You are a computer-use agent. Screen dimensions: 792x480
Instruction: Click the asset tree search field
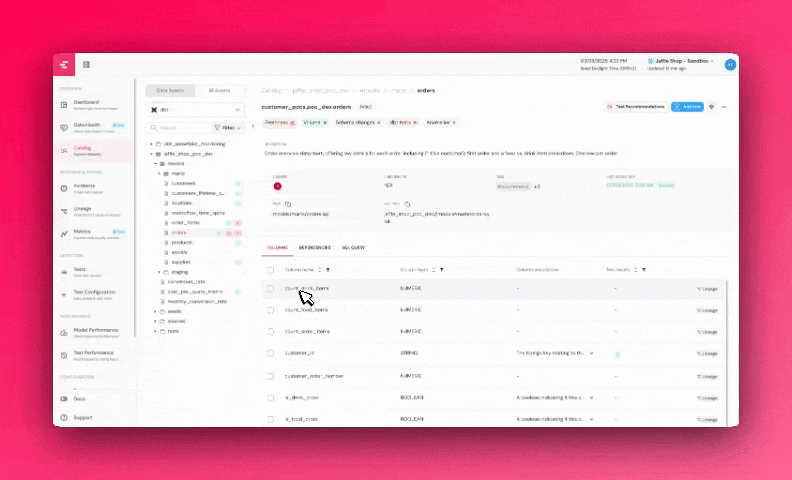[x=179, y=128]
